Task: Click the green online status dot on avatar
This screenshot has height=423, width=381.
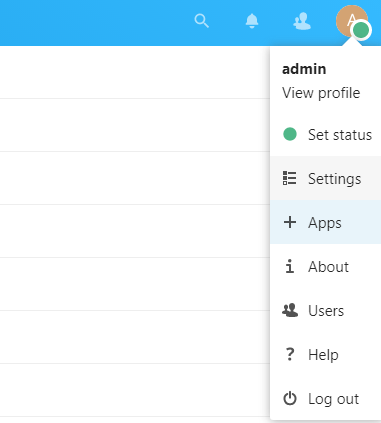Action: pyautogui.click(x=361, y=31)
